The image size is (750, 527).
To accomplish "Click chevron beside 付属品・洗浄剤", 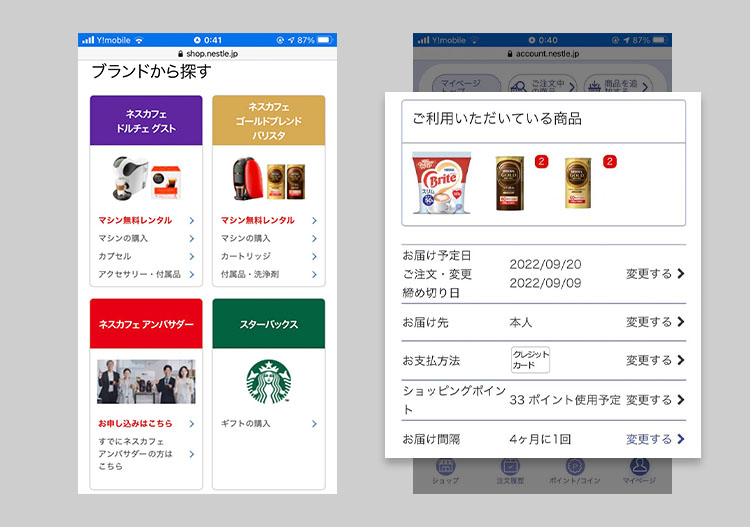I will click(314, 274).
